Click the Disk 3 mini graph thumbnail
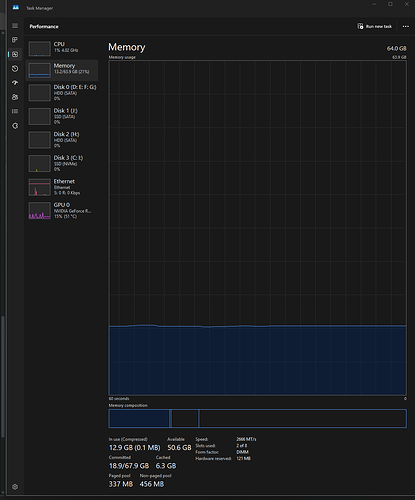 39,163
